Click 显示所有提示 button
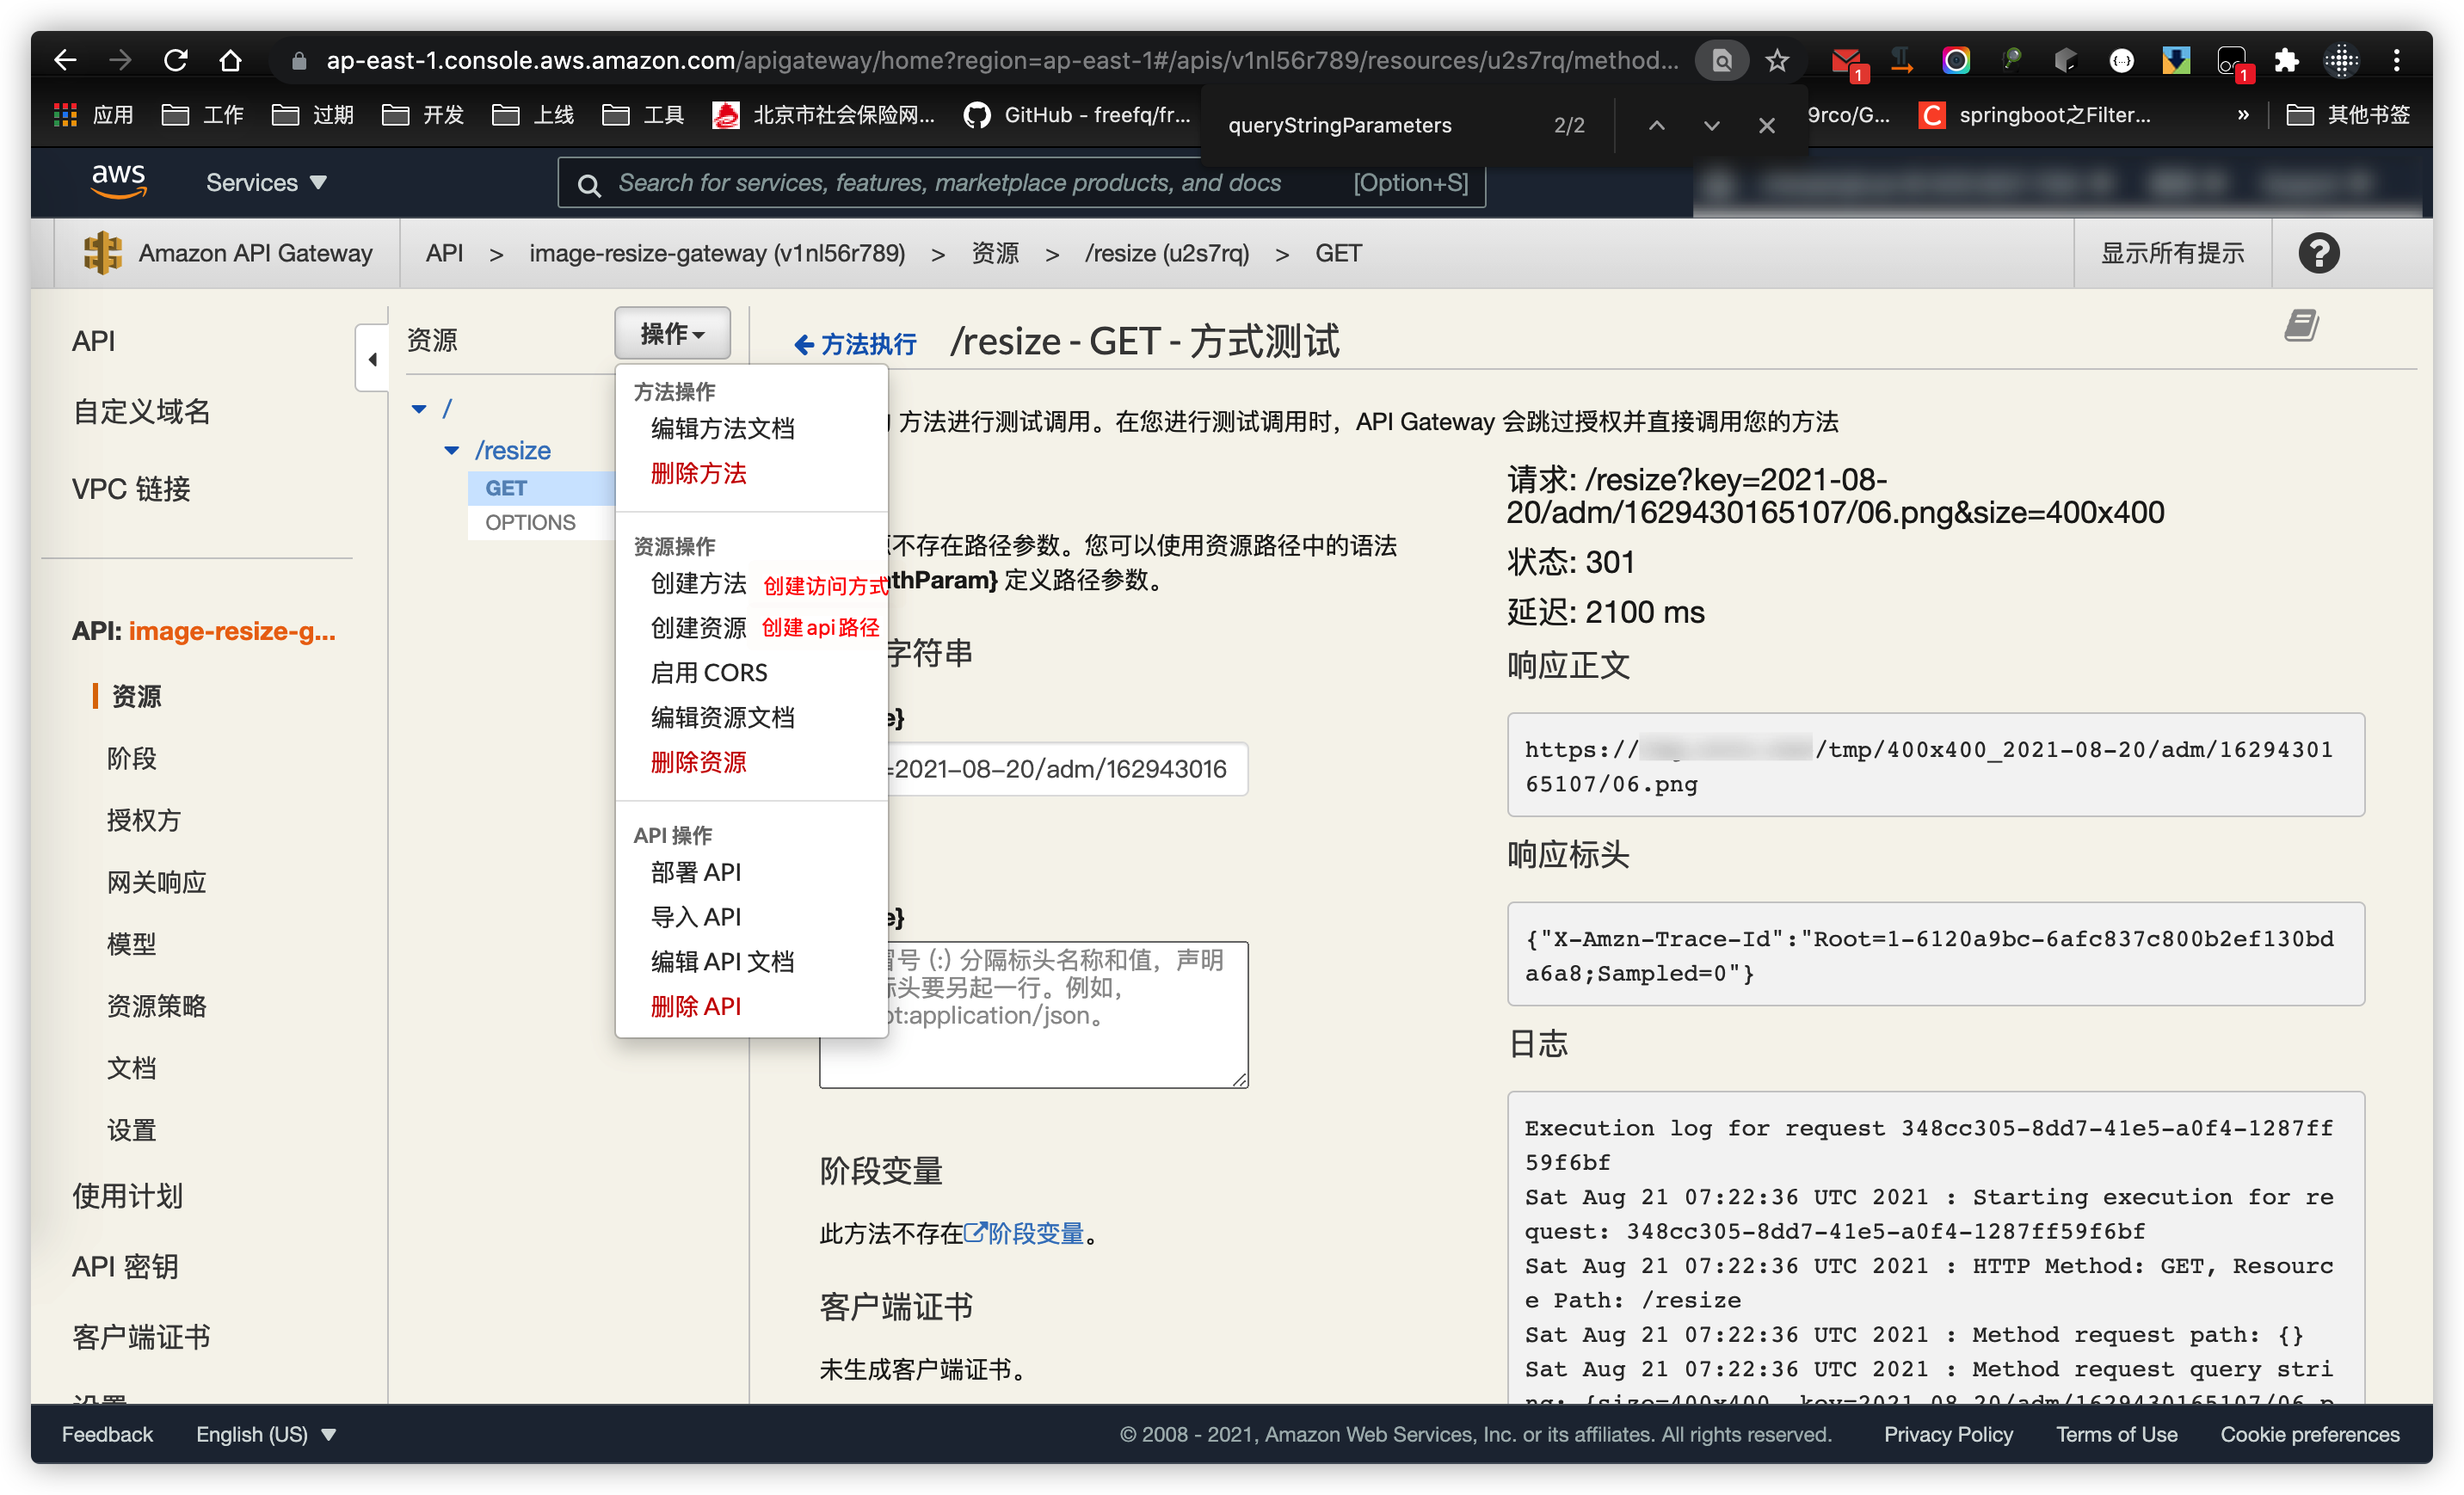 (x=2172, y=253)
